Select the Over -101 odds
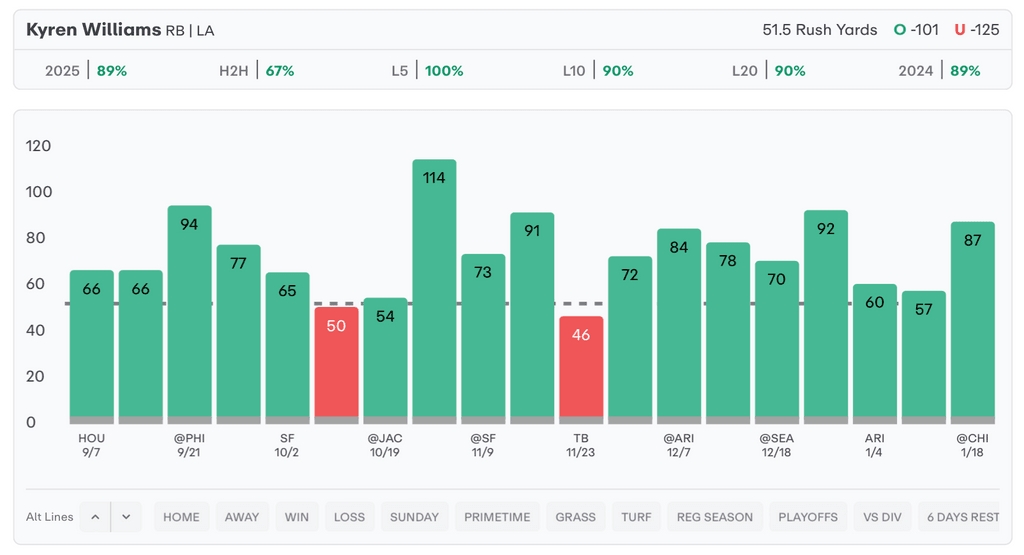Image resolution: width=1024 pixels, height=555 pixels. coord(917,30)
